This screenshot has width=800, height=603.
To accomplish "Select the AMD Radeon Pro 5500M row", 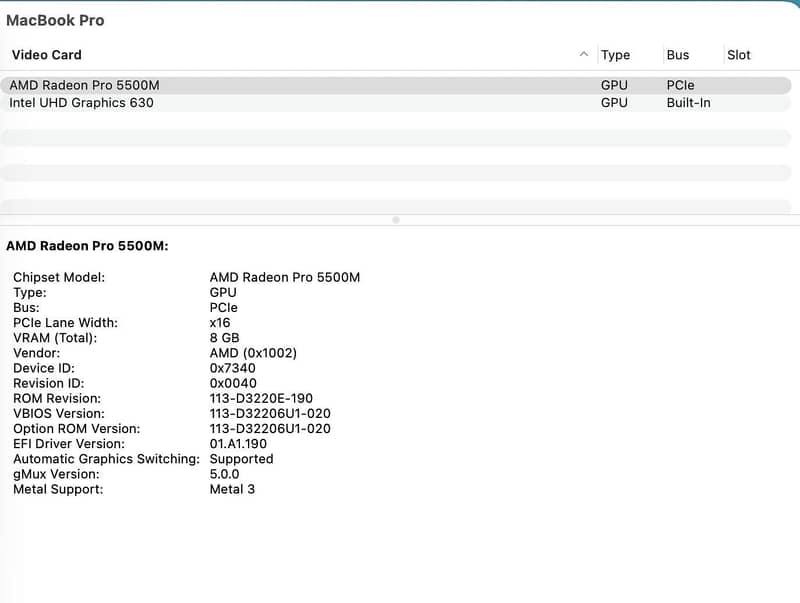I will point(396,85).
